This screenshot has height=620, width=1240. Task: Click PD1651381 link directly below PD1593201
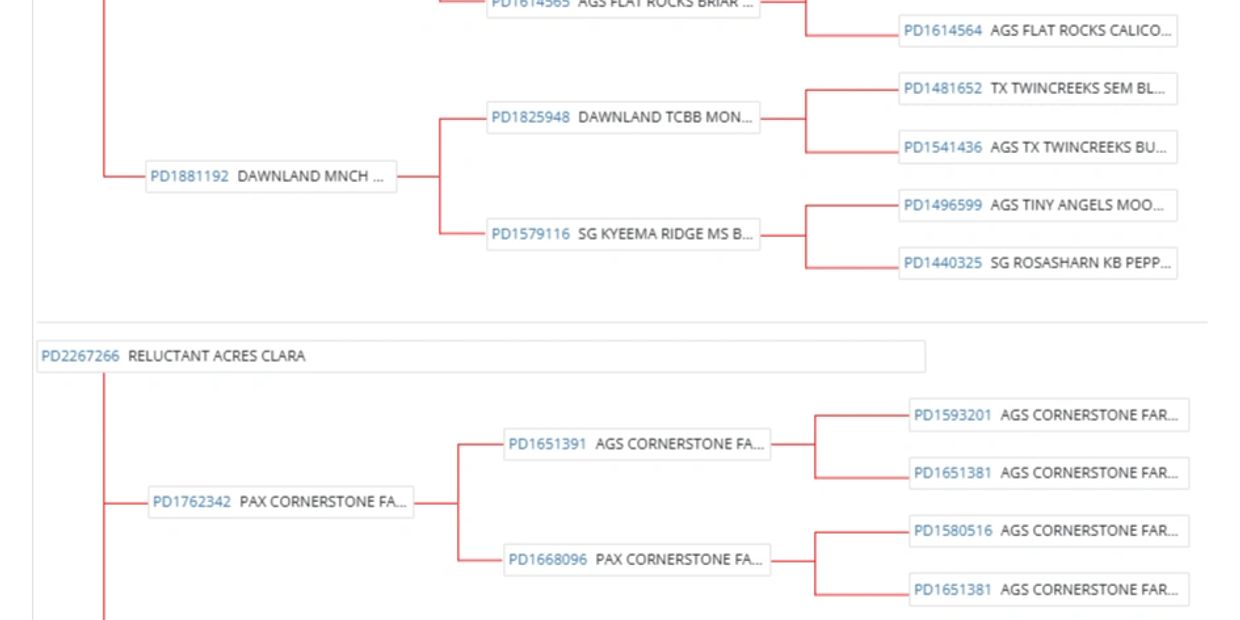coord(952,472)
